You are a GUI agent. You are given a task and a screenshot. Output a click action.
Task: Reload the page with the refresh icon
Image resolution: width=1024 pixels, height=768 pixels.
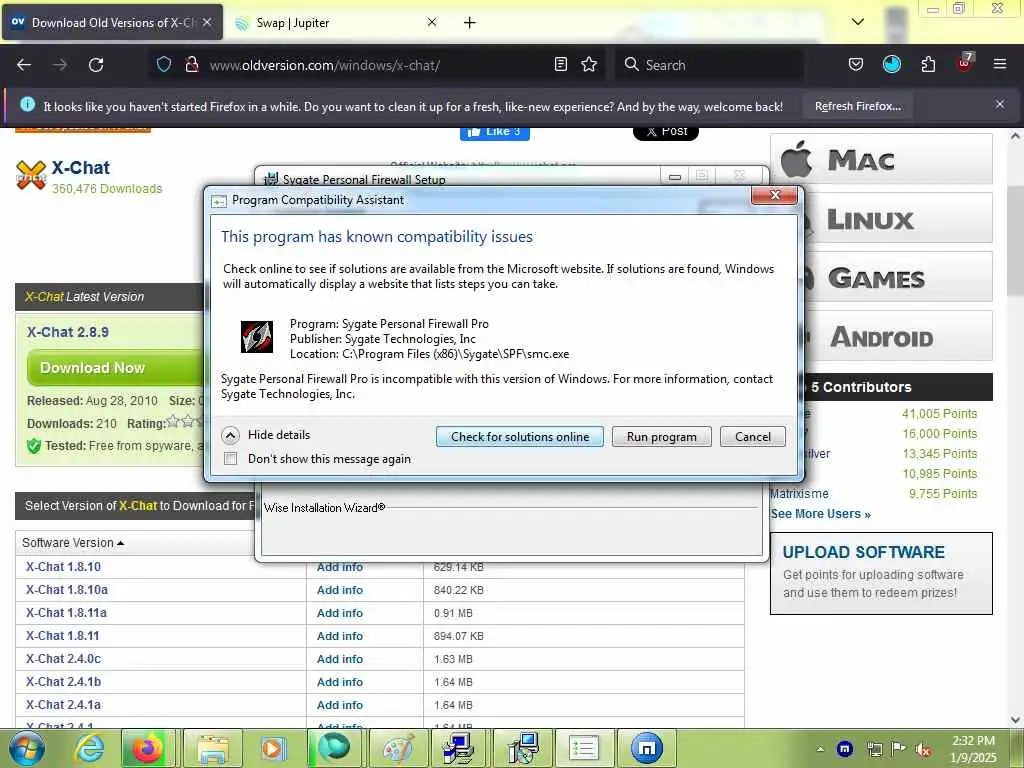click(96, 65)
